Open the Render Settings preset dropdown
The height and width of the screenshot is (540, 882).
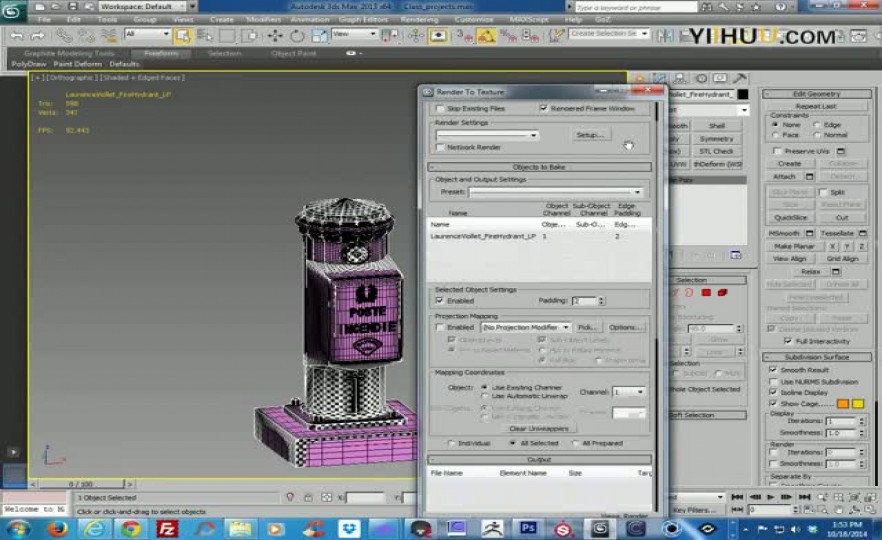click(x=487, y=135)
